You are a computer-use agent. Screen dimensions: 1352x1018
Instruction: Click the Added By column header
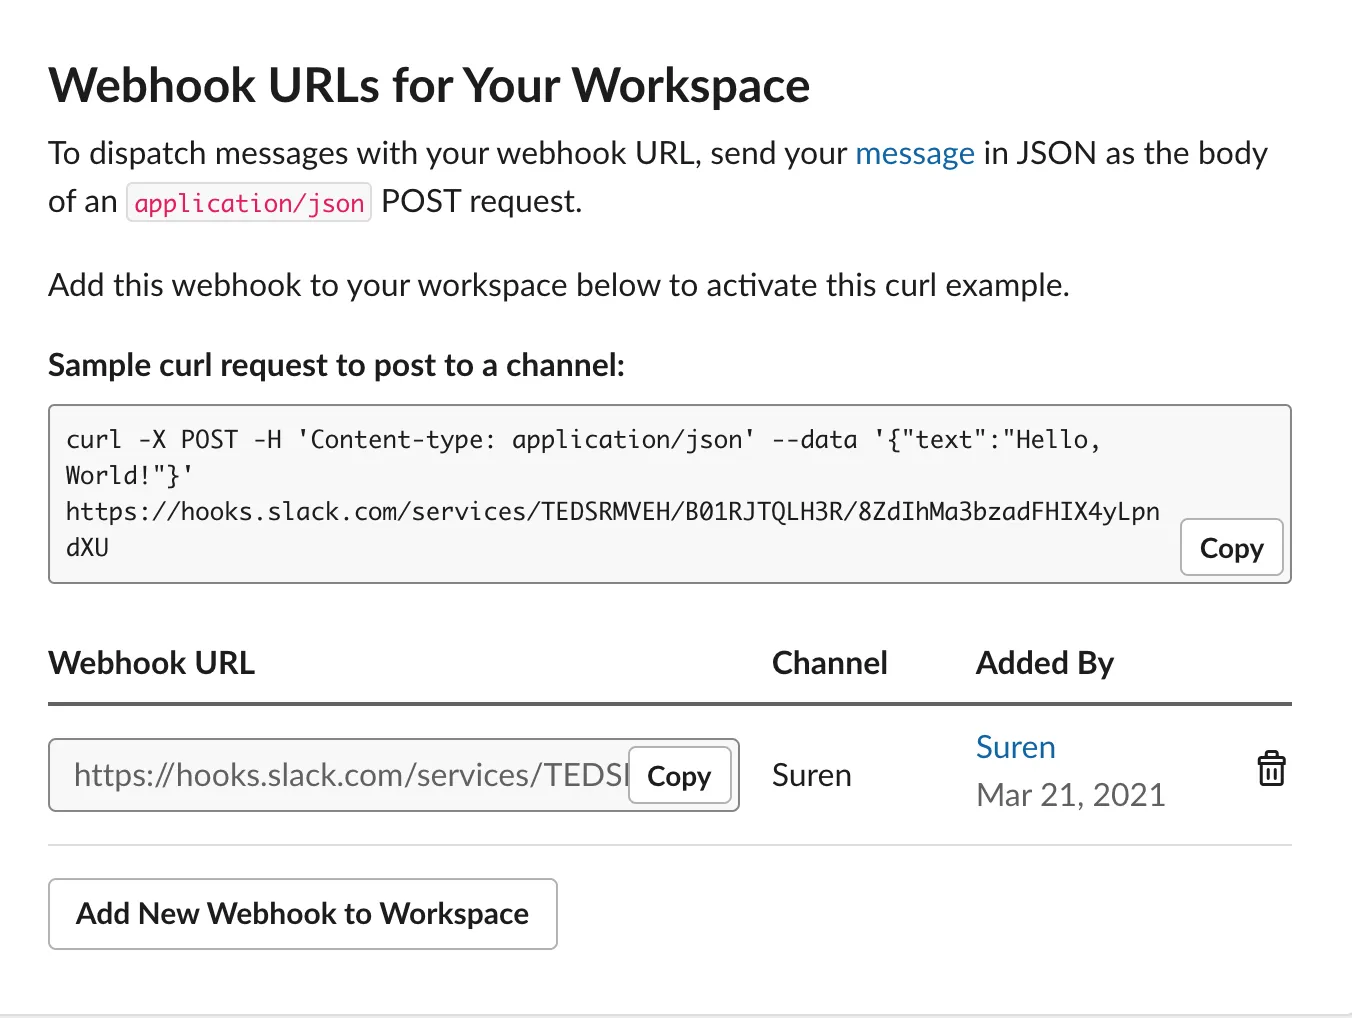tap(1045, 663)
